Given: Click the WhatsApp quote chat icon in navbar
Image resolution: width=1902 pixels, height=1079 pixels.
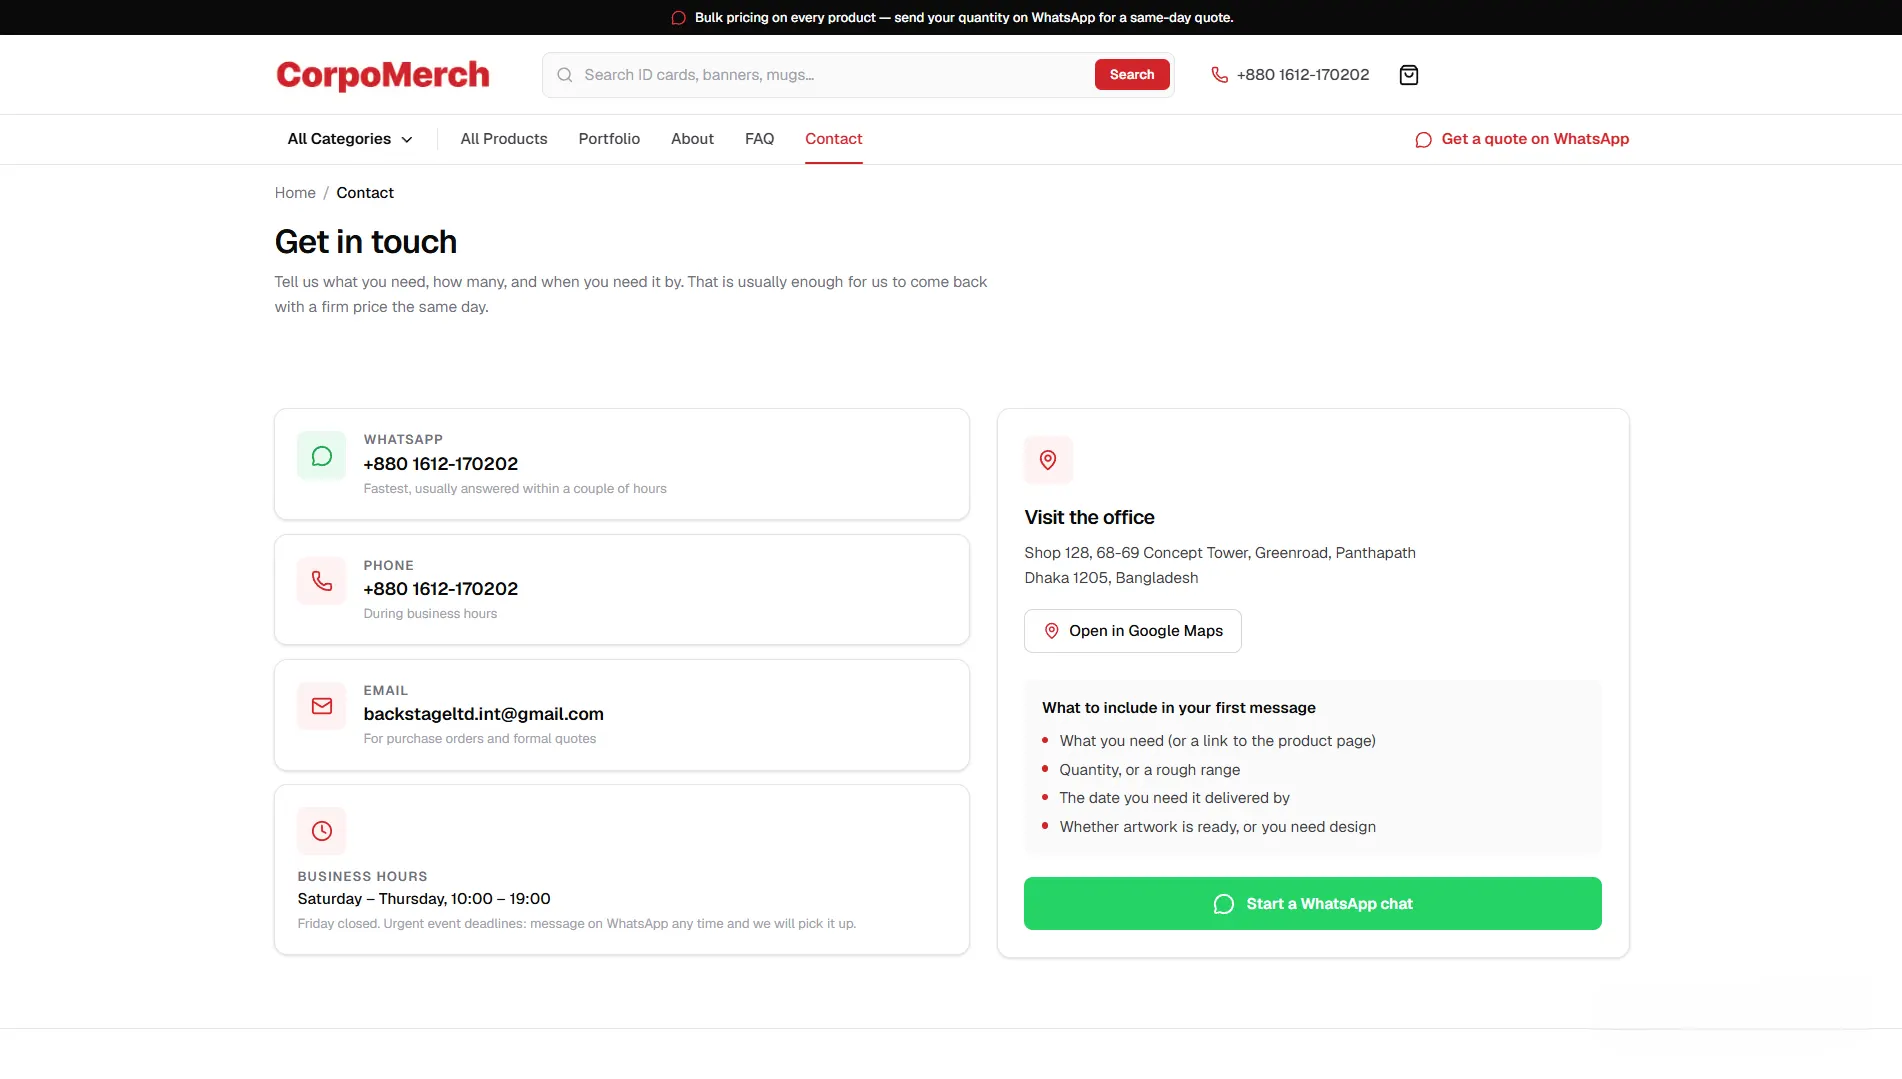Looking at the screenshot, I should coord(1423,140).
